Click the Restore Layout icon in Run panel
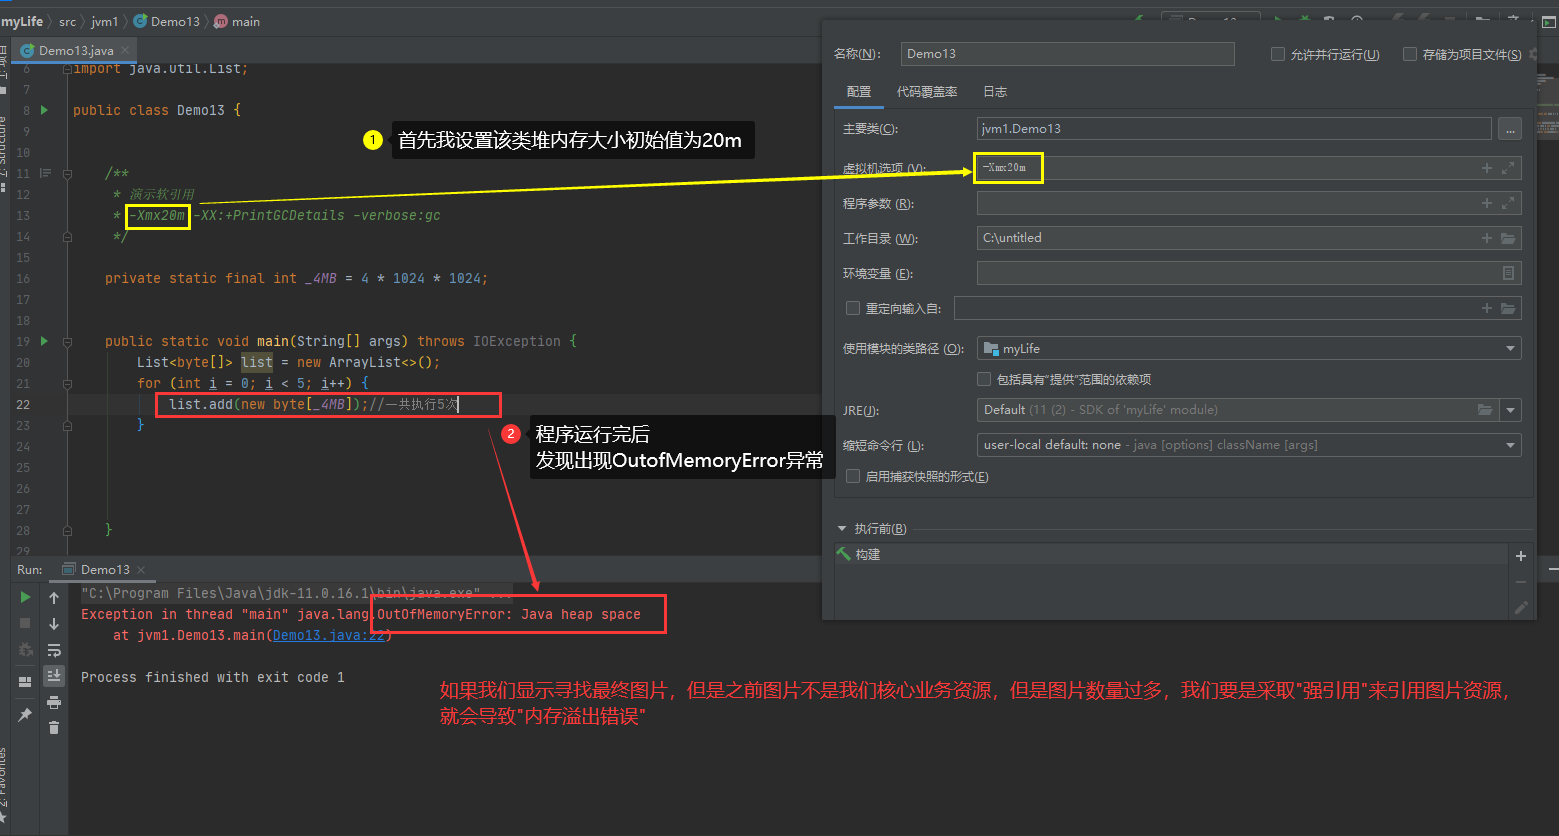The image size is (1559, 836). pyautogui.click(x=25, y=682)
